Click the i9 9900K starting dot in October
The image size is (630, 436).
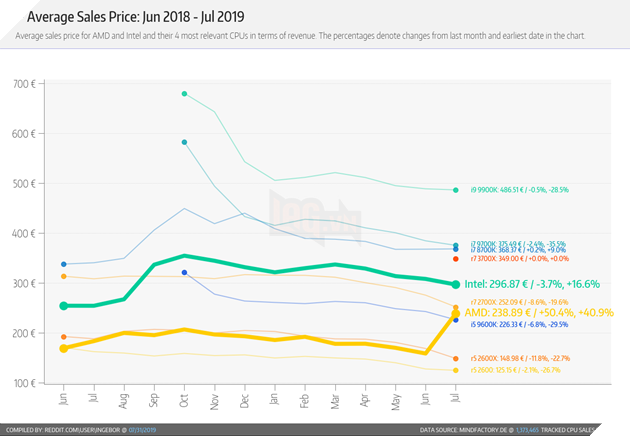(185, 94)
